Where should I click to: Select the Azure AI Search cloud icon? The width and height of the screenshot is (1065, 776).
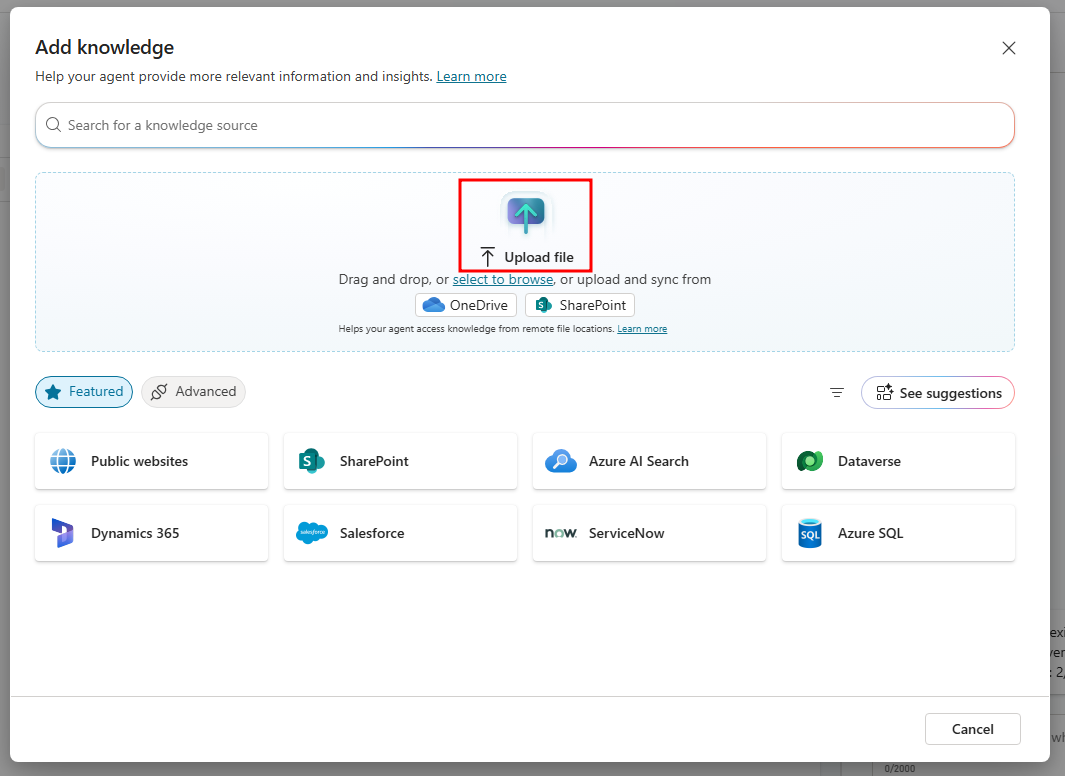coord(561,461)
